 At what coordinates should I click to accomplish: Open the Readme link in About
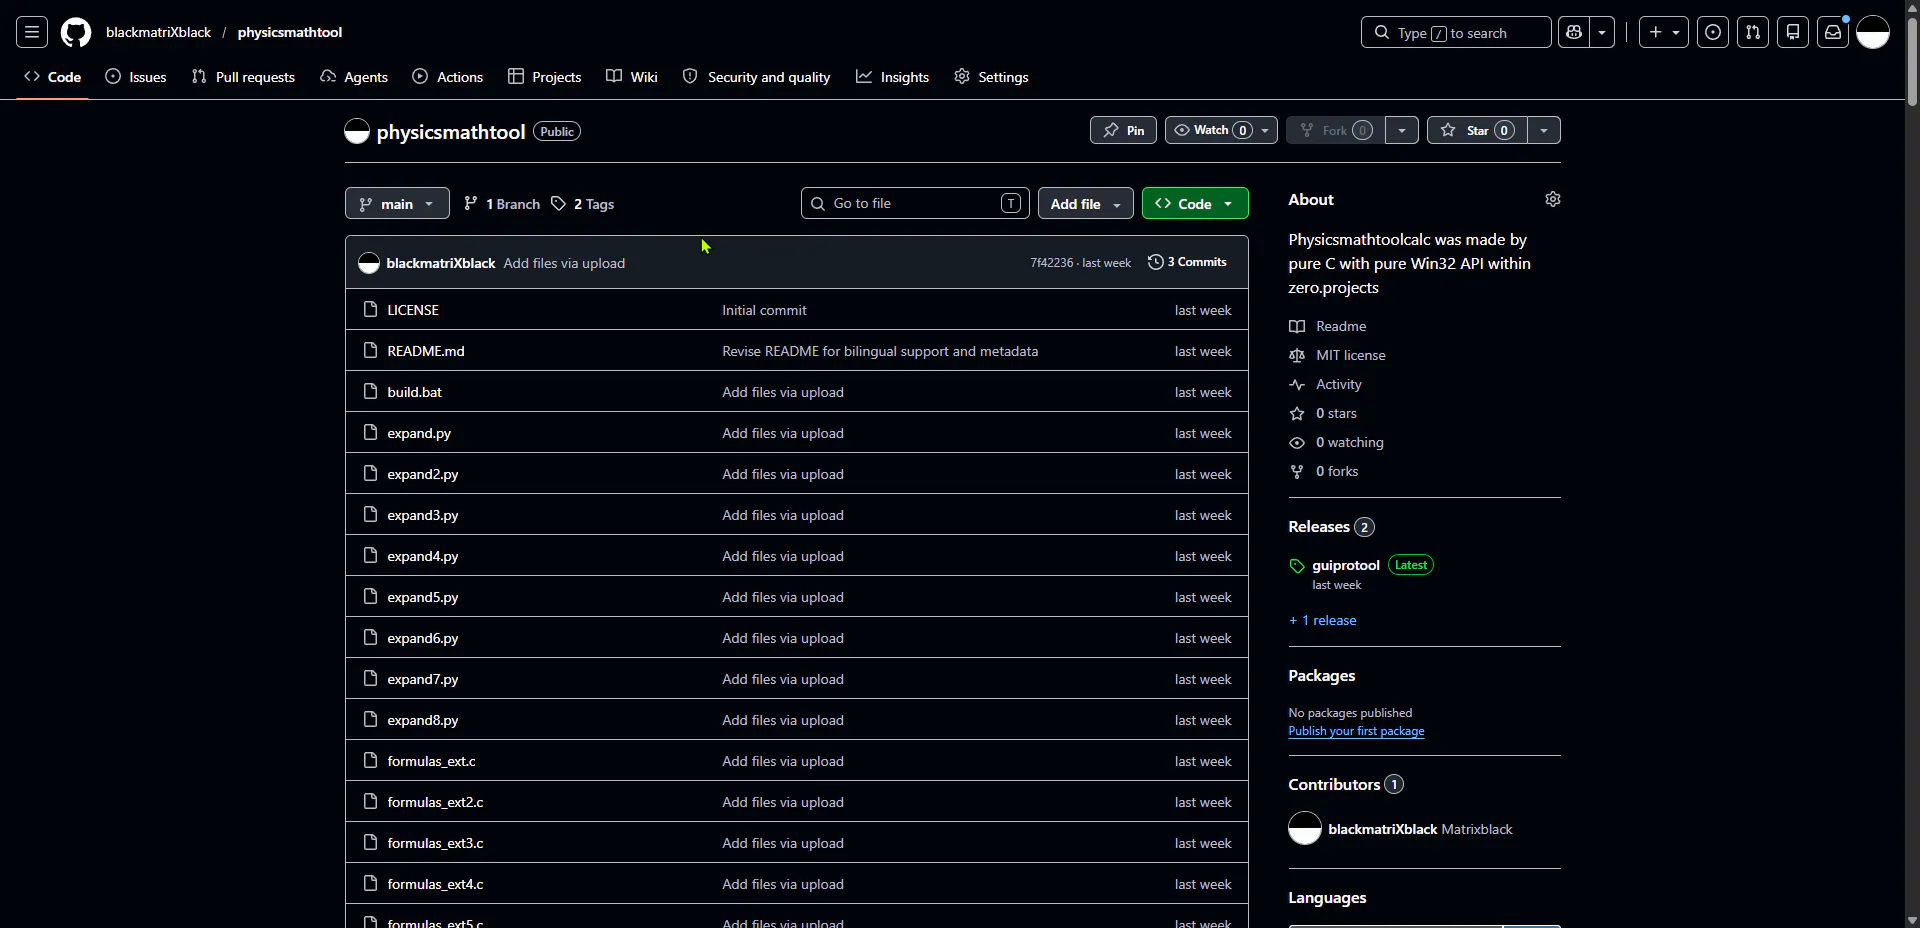tap(1341, 326)
